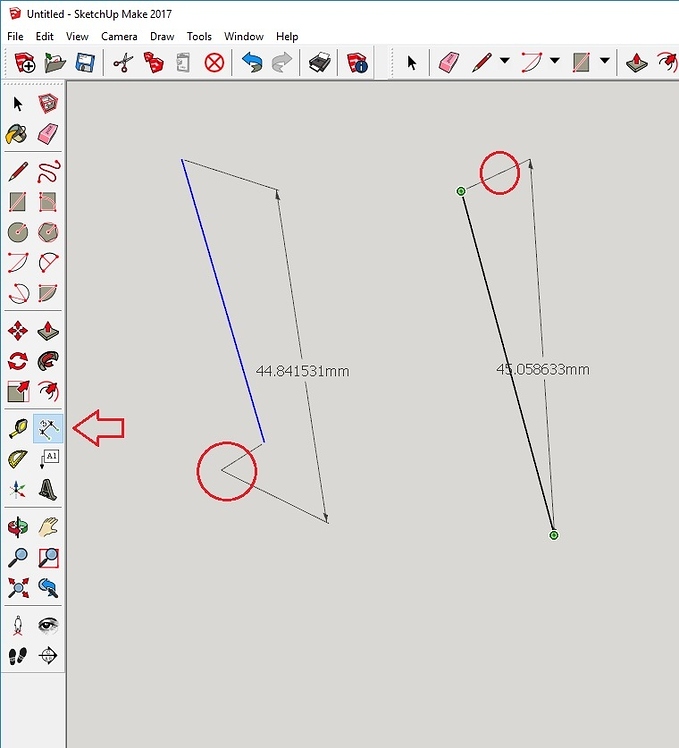Select the Rectangle shape tool in top toolbar

(x=581, y=62)
